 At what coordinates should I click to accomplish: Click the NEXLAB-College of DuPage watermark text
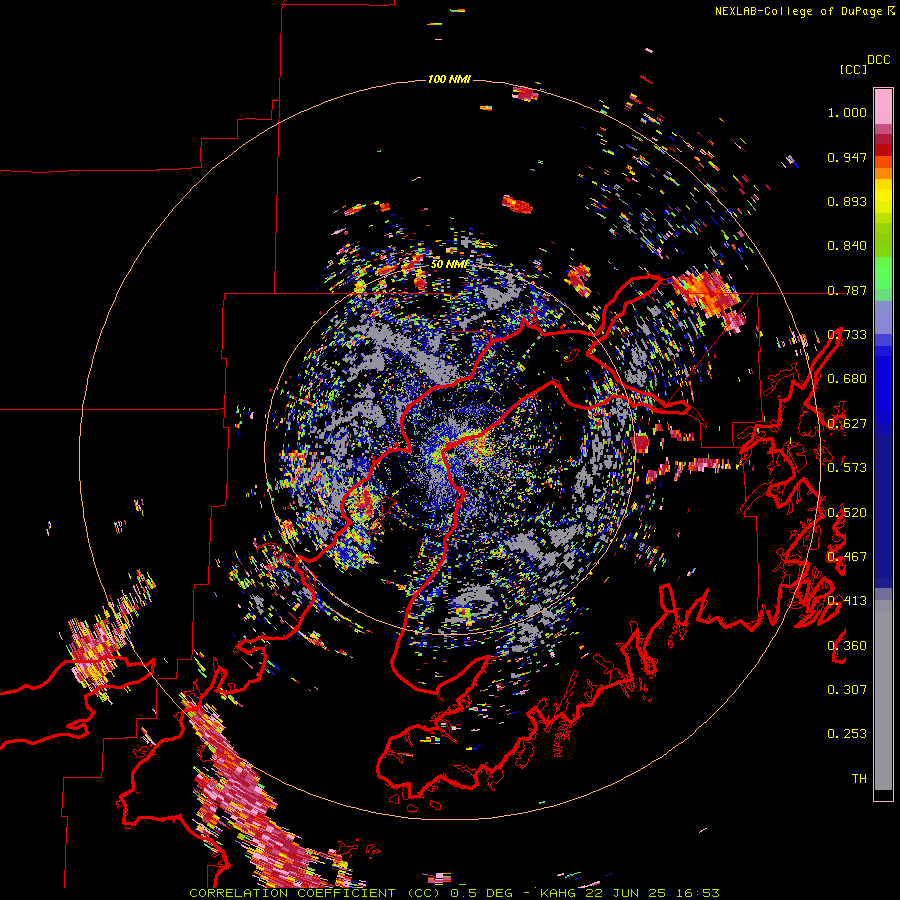798,11
